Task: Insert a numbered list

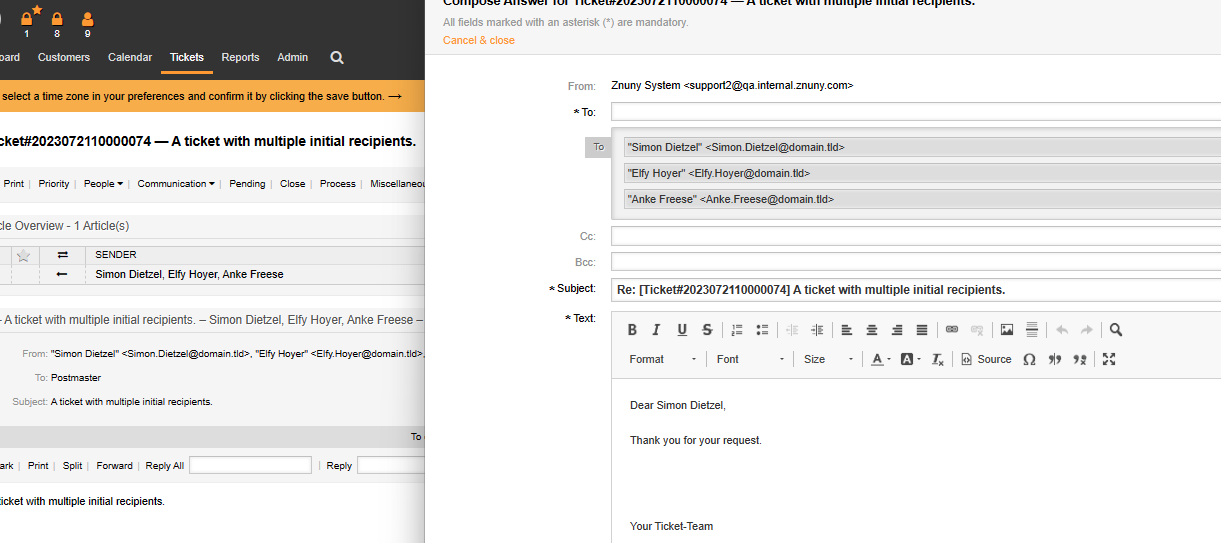Action: pyautogui.click(x=737, y=330)
